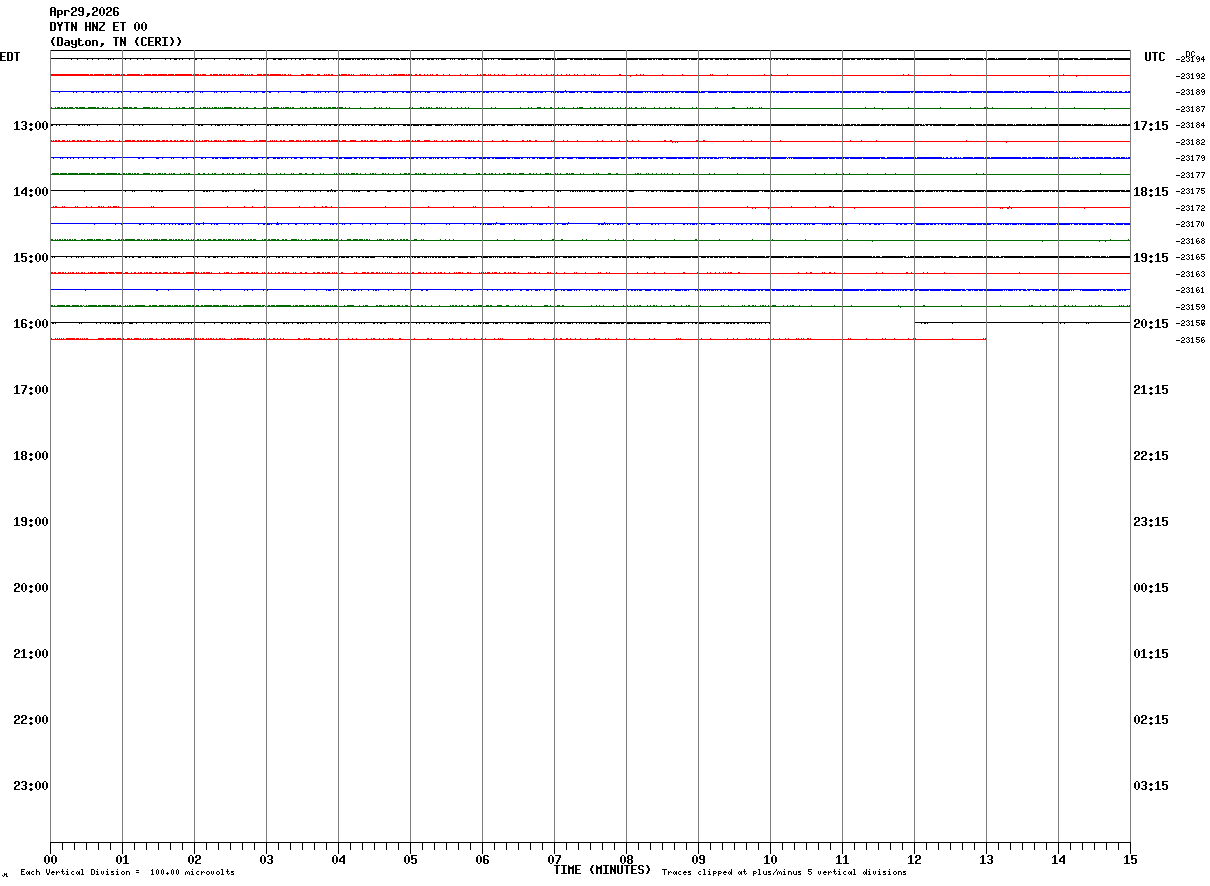The image size is (1210, 886).
Task: Click the '00:15' UTC time label
Action: point(1151,587)
